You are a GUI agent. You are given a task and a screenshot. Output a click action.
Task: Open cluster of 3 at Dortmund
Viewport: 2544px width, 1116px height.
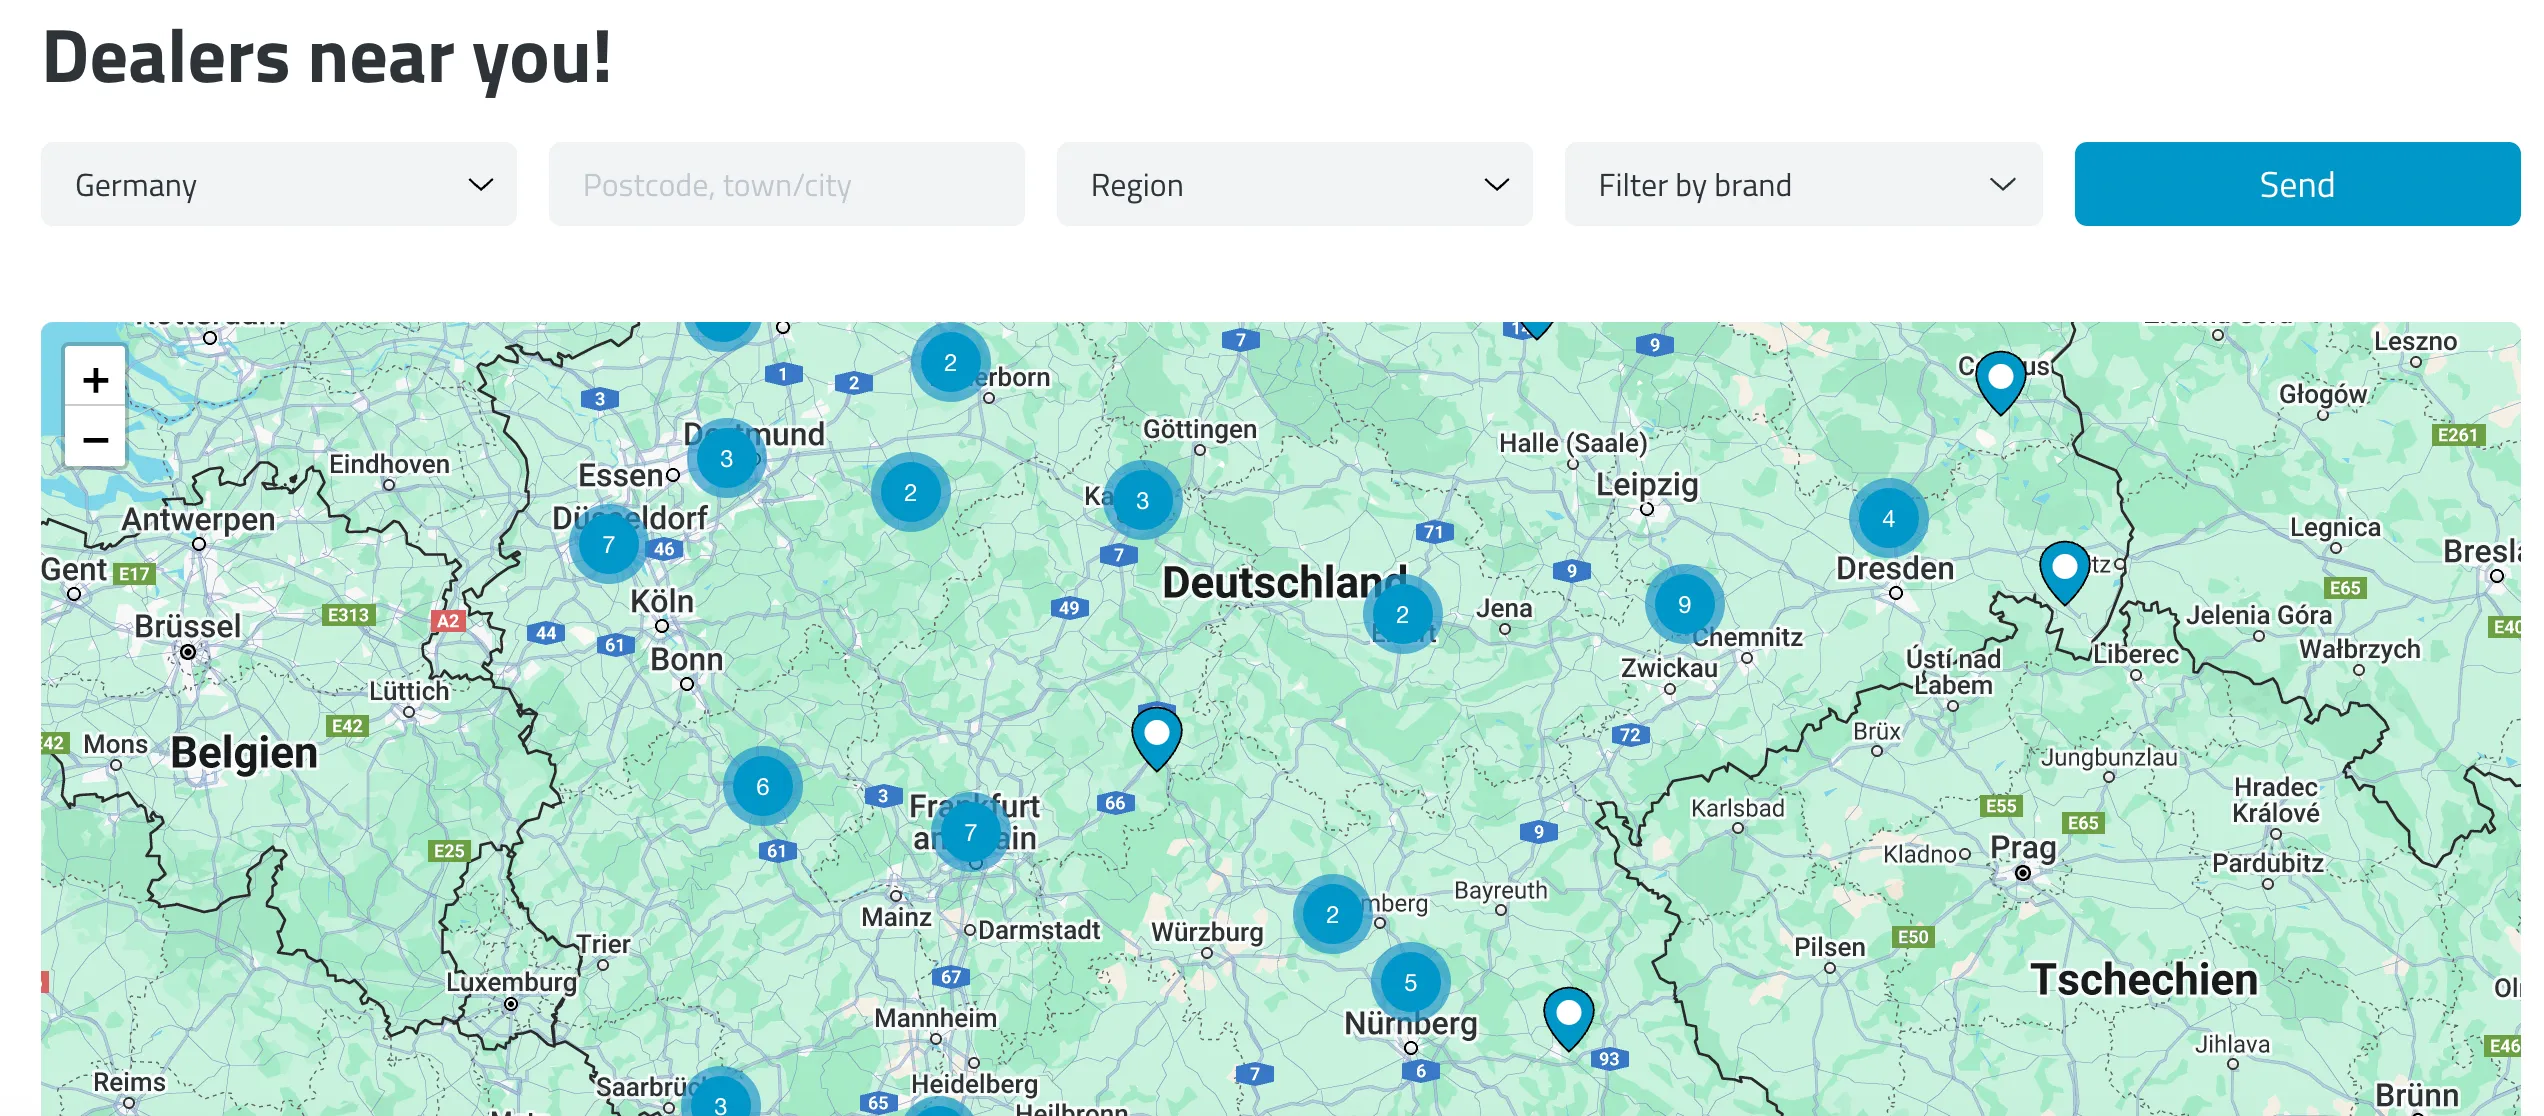tap(726, 459)
